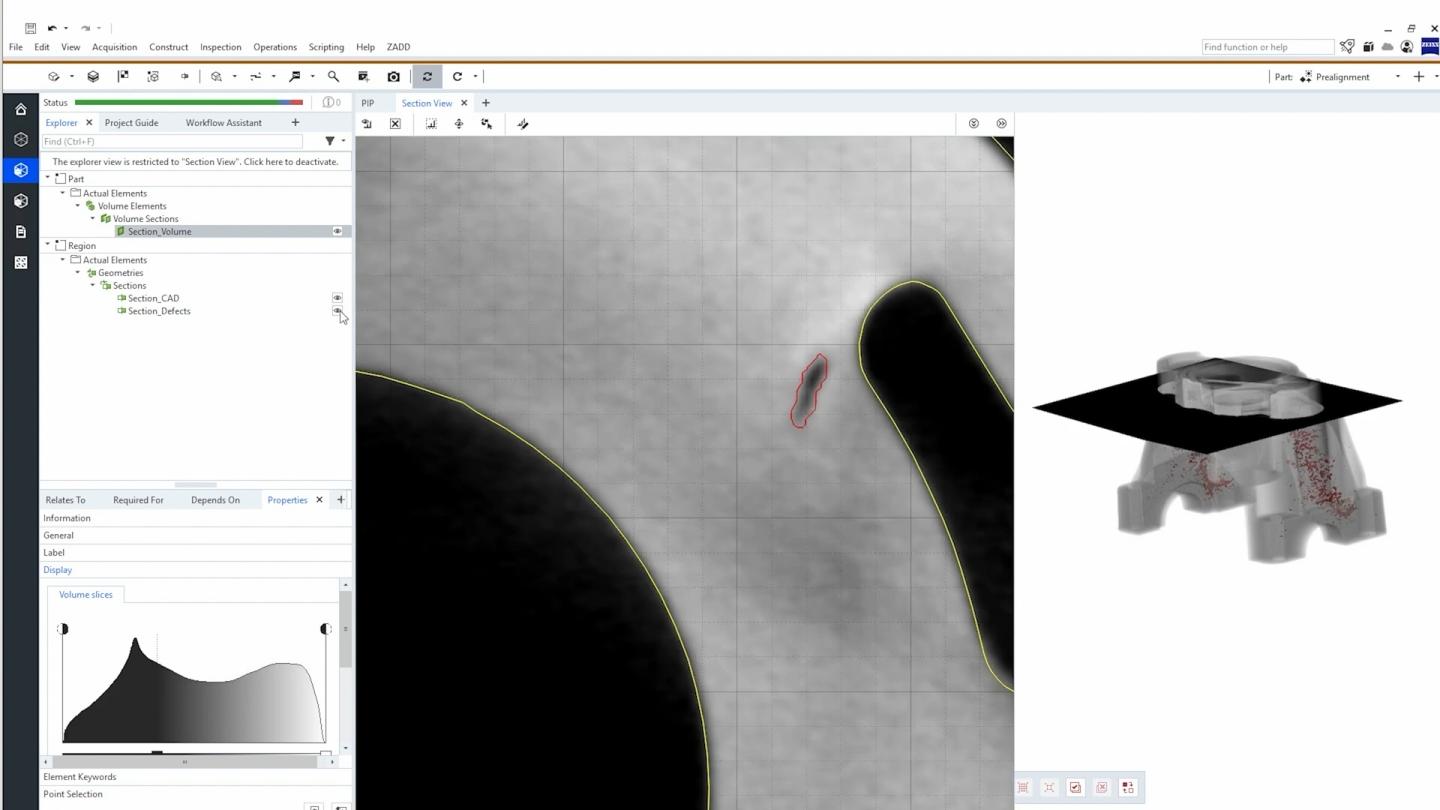The image size is (1440, 810).
Task: Click the home icon at the top of the sidebar
Action: (20, 108)
